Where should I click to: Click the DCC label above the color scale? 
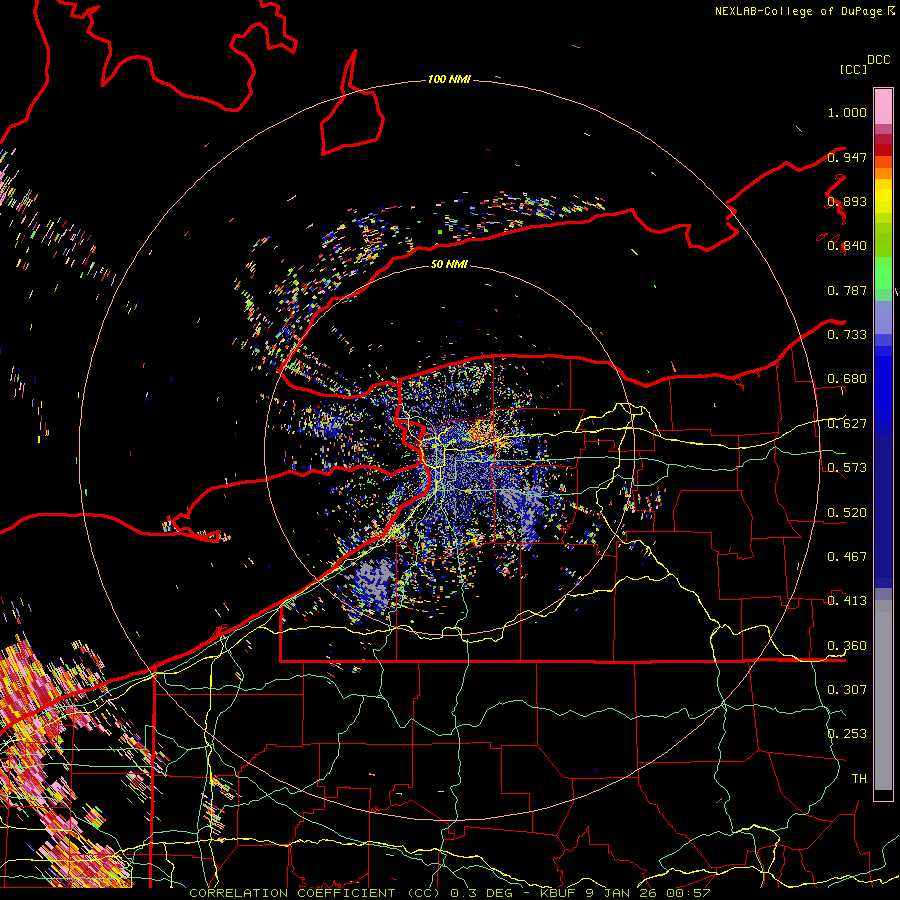click(879, 60)
